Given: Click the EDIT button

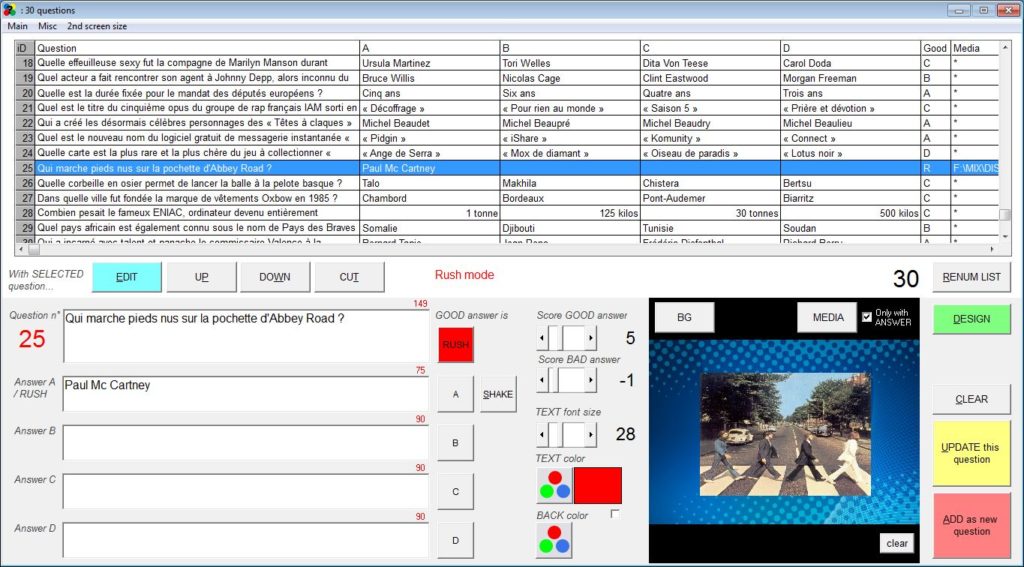Looking at the screenshot, I should pos(127,277).
